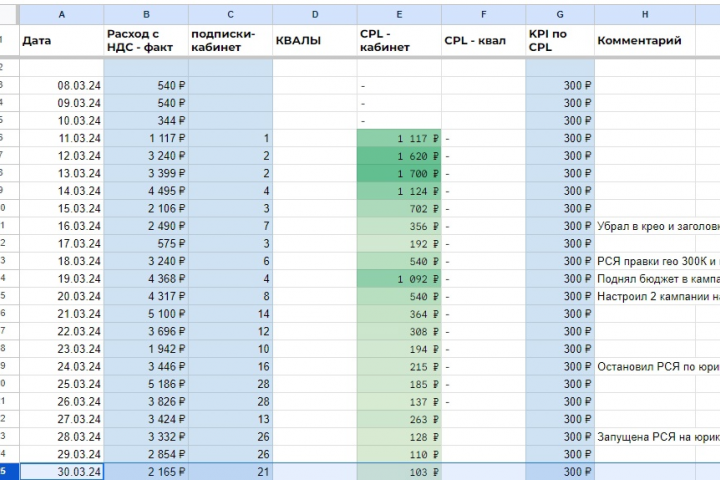Click CPL cell 1 092 ₽

click(x=399, y=278)
